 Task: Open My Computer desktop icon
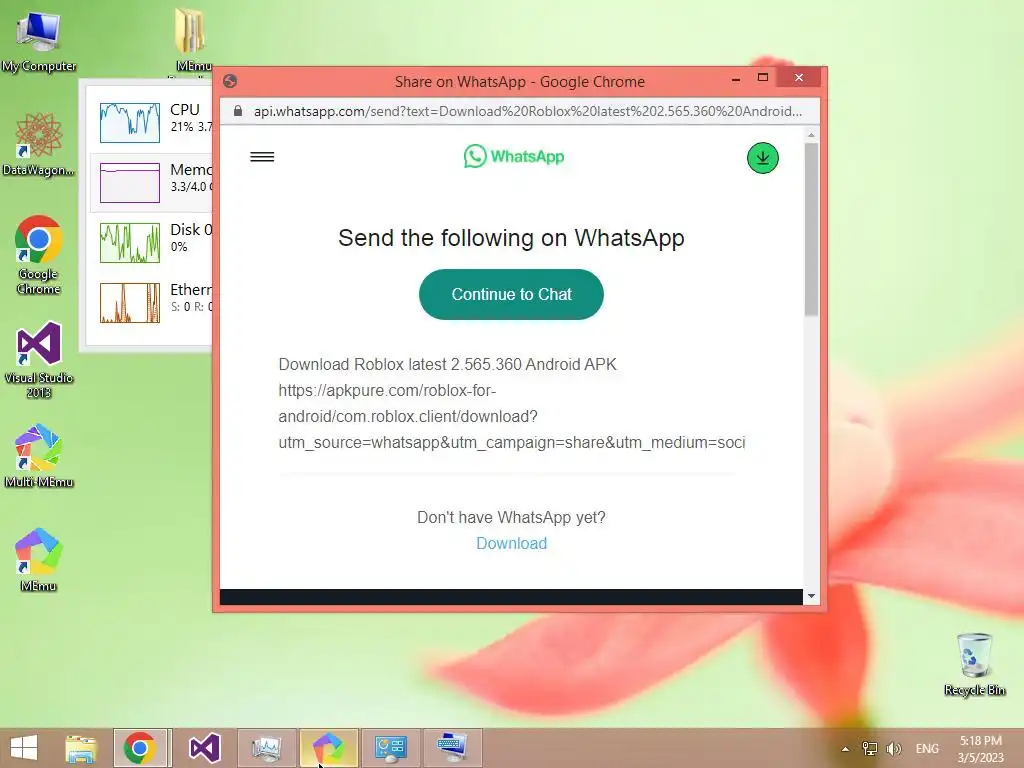click(x=39, y=41)
